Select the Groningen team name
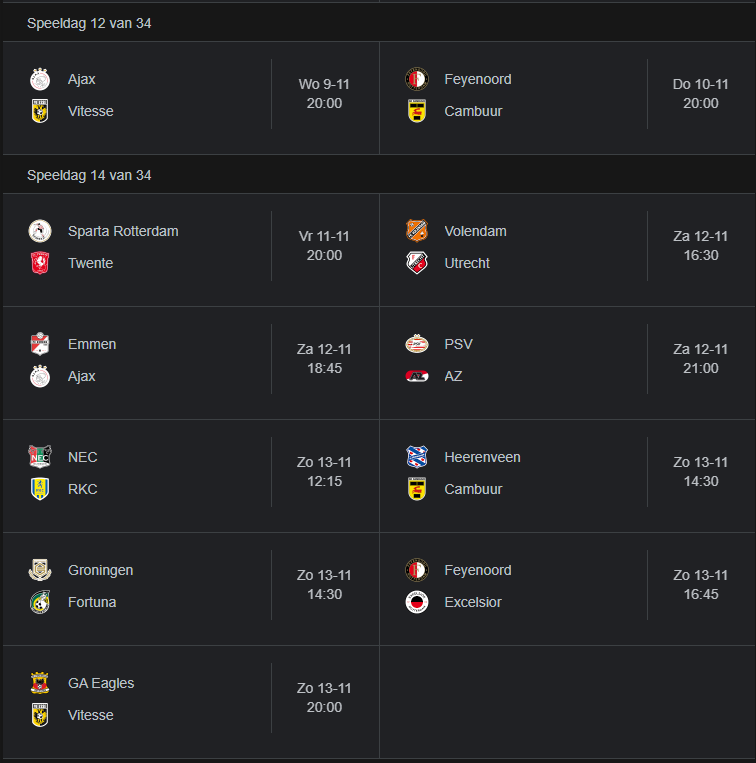Viewport: 756px width, 763px height. 101,570
